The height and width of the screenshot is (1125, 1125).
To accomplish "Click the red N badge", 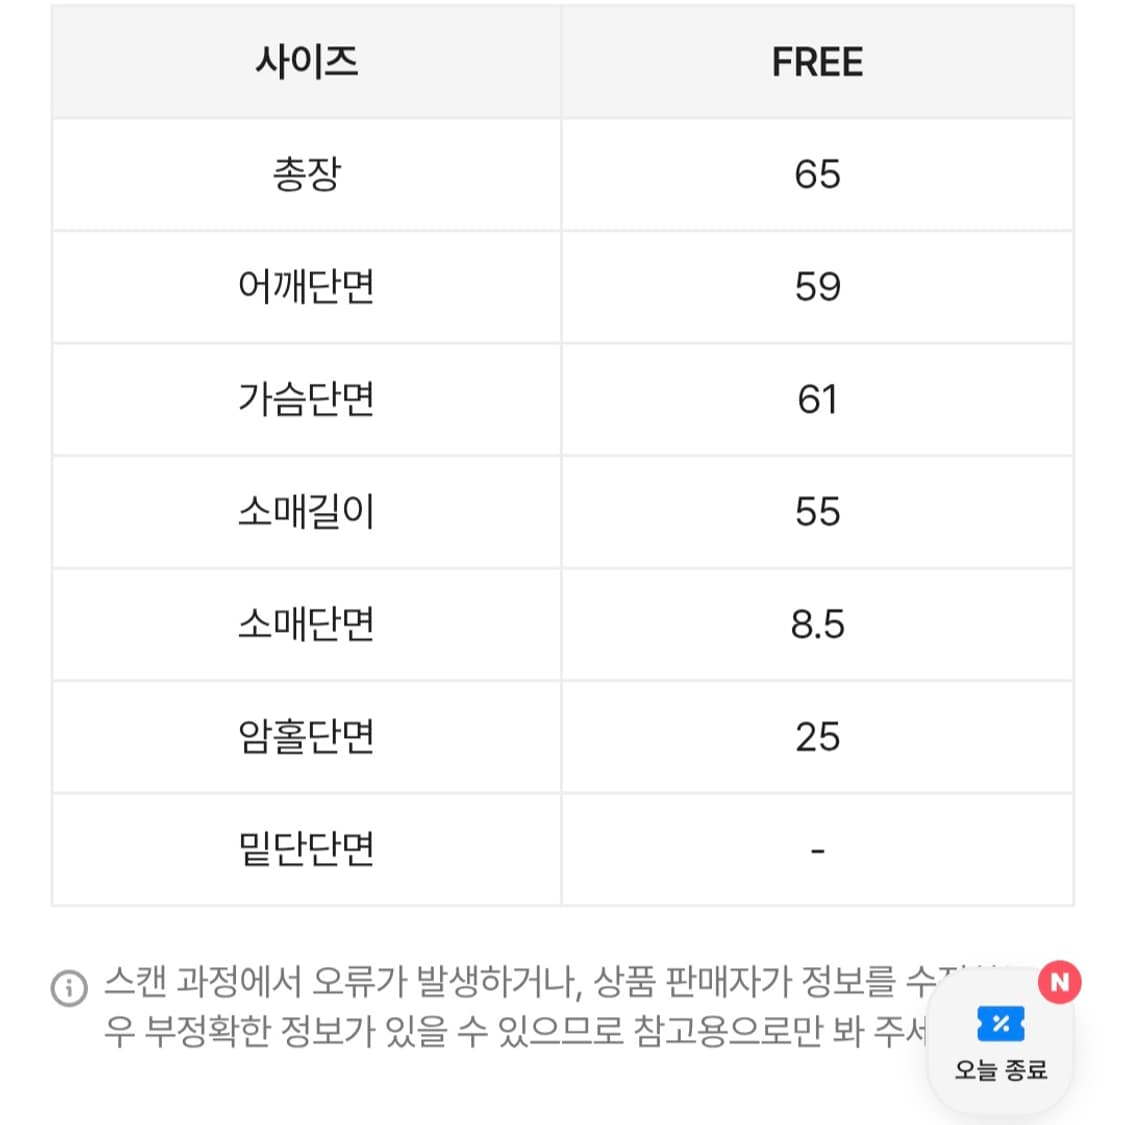I will 1059,982.
